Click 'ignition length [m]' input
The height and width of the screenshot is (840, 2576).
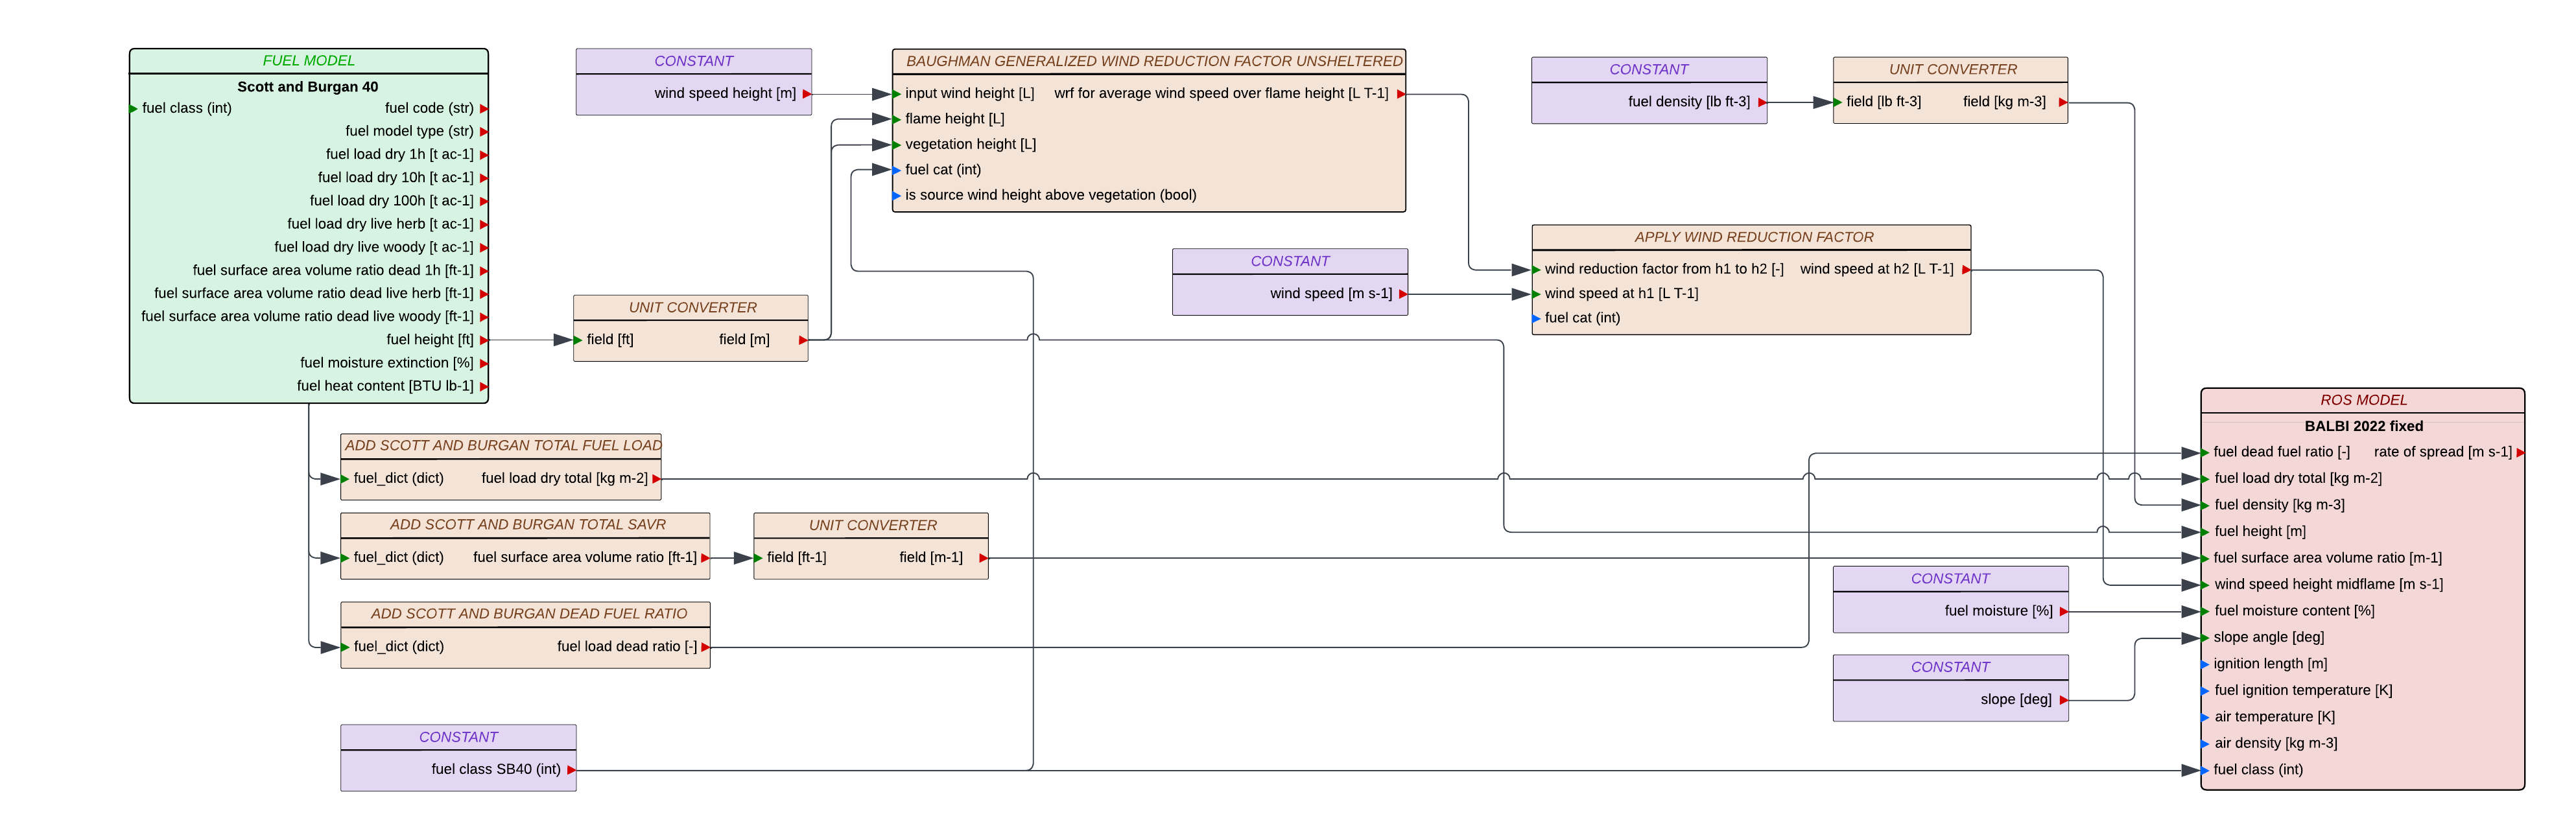(x=2270, y=664)
